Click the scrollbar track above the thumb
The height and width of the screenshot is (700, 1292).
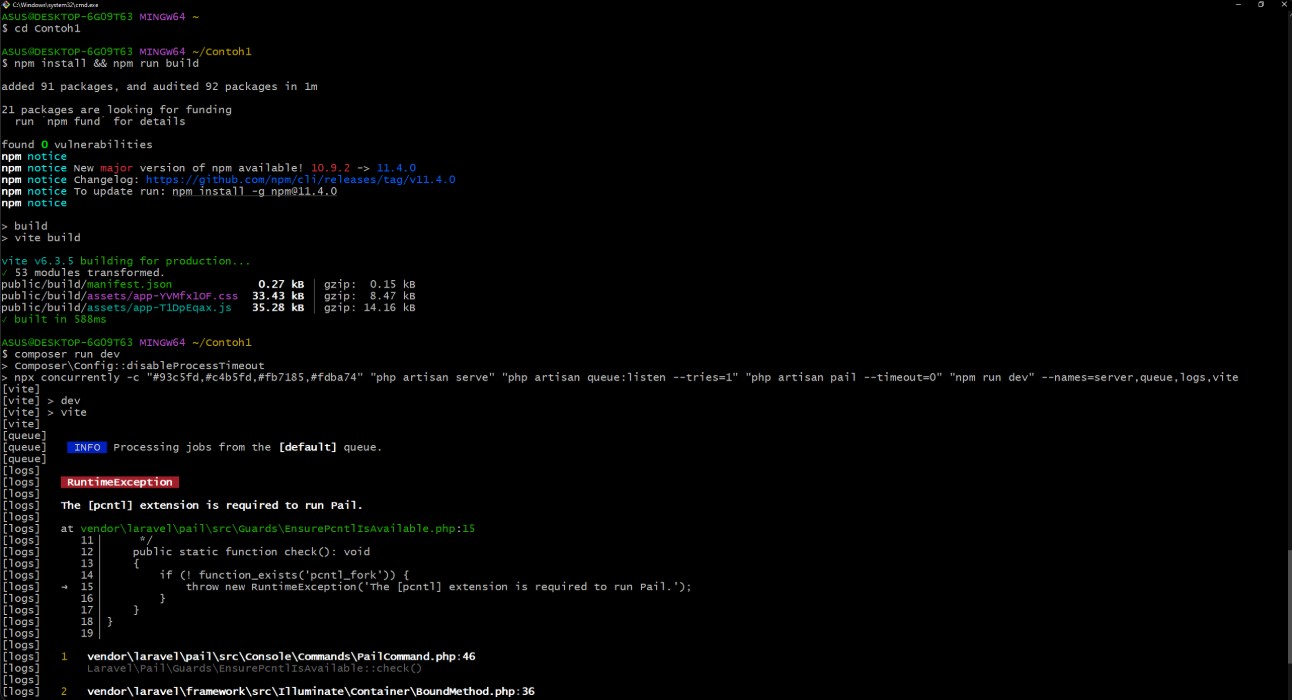[1287, 300]
